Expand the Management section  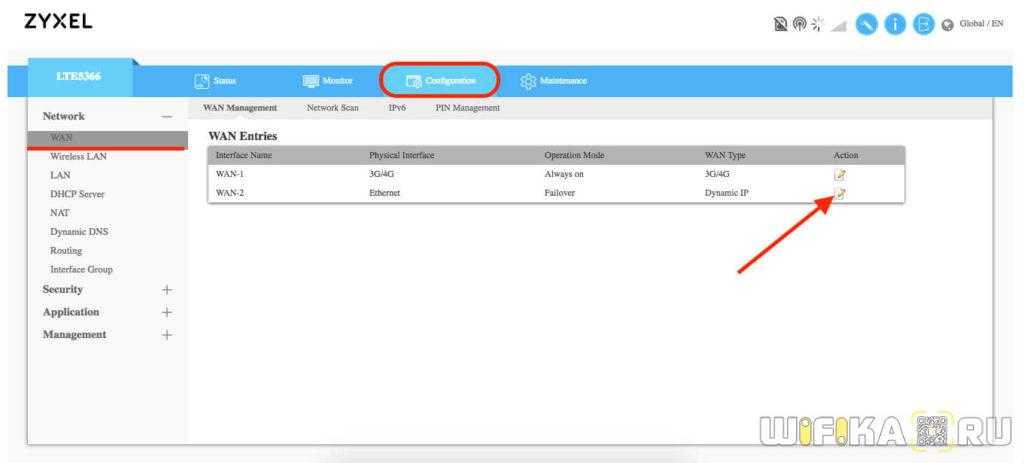click(x=166, y=335)
